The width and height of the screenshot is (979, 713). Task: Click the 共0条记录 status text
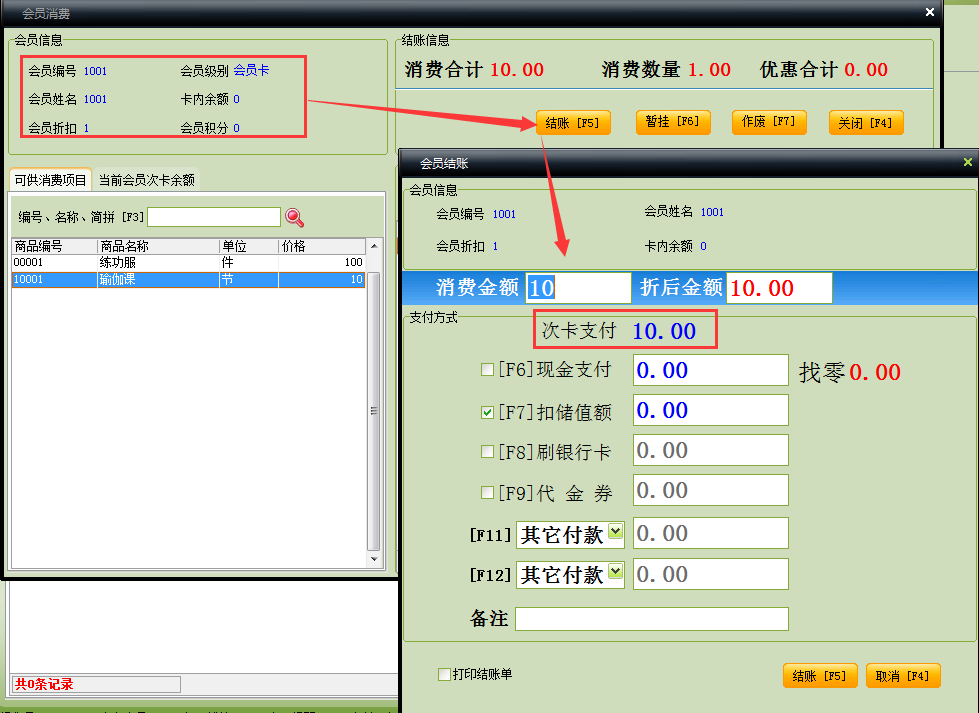44,684
